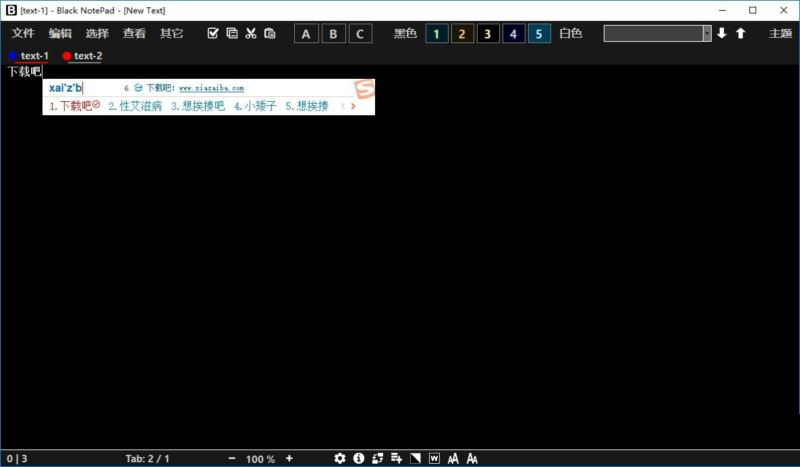Select color theme 1 swatch
The image size is (800, 467).
tap(436, 34)
